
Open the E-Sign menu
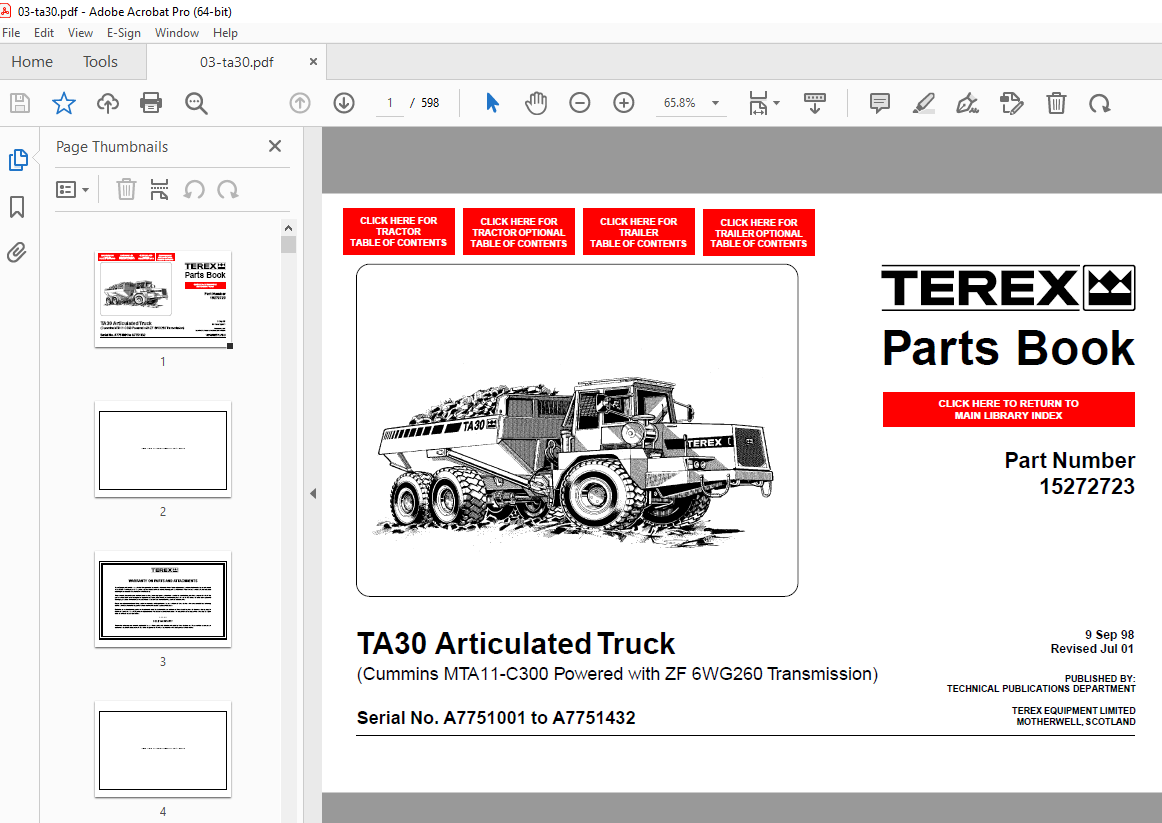124,33
